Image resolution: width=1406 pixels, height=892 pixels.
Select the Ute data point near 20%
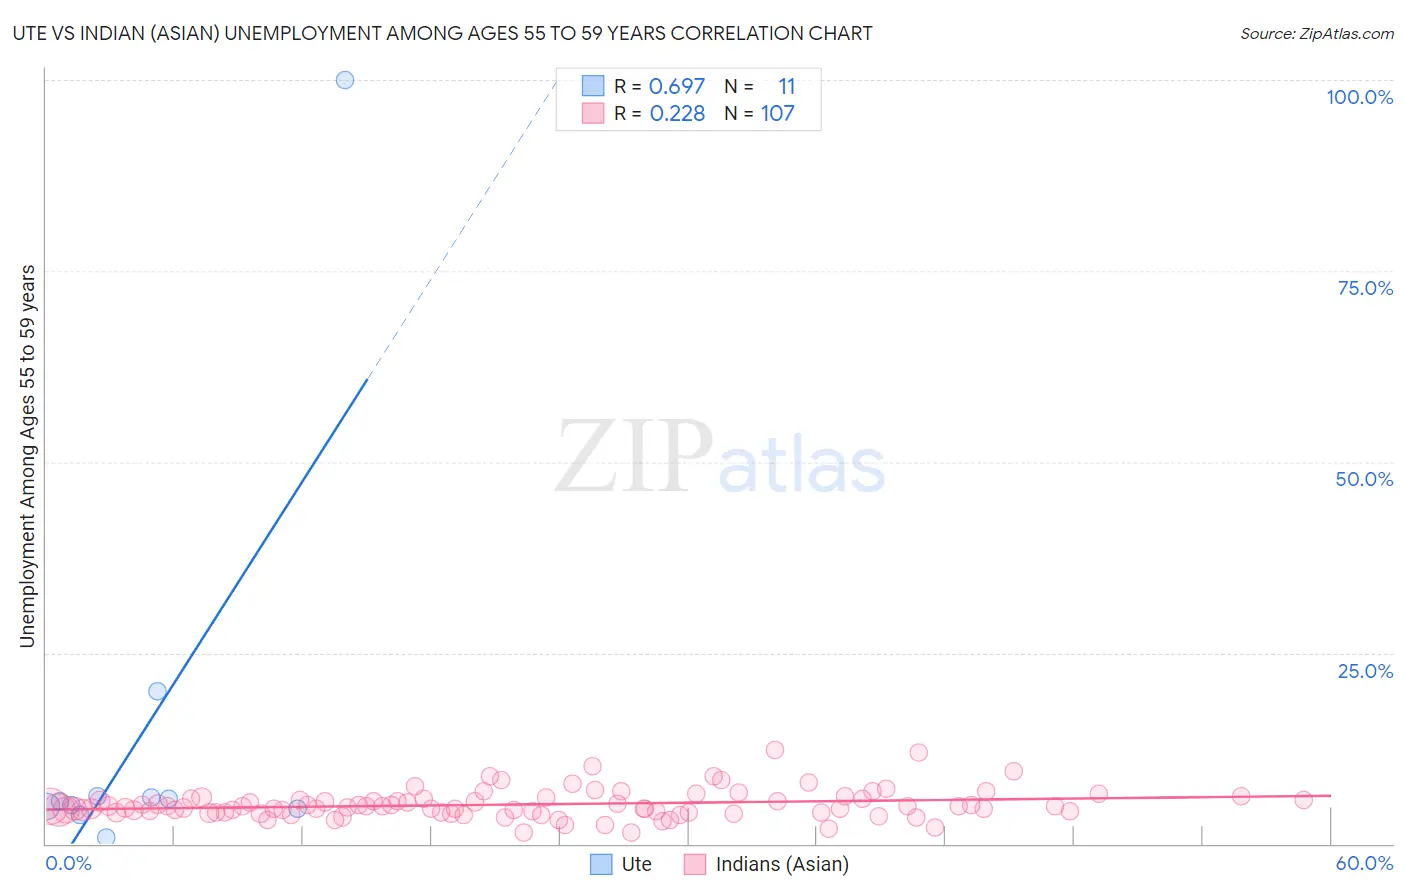tap(157, 691)
